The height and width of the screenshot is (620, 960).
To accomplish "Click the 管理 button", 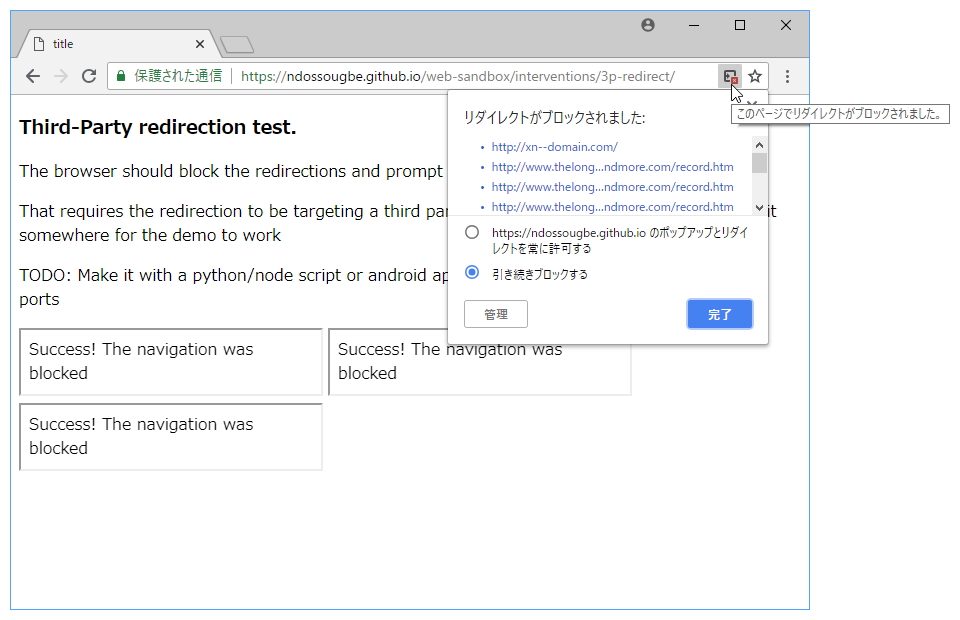I will click(x=496, y=314).
